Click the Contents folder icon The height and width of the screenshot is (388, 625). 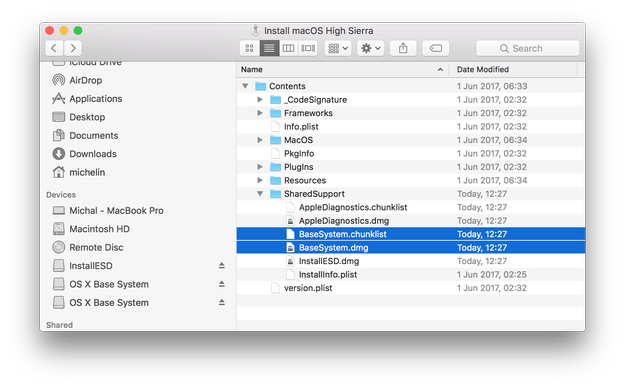(x=260, y=86)
